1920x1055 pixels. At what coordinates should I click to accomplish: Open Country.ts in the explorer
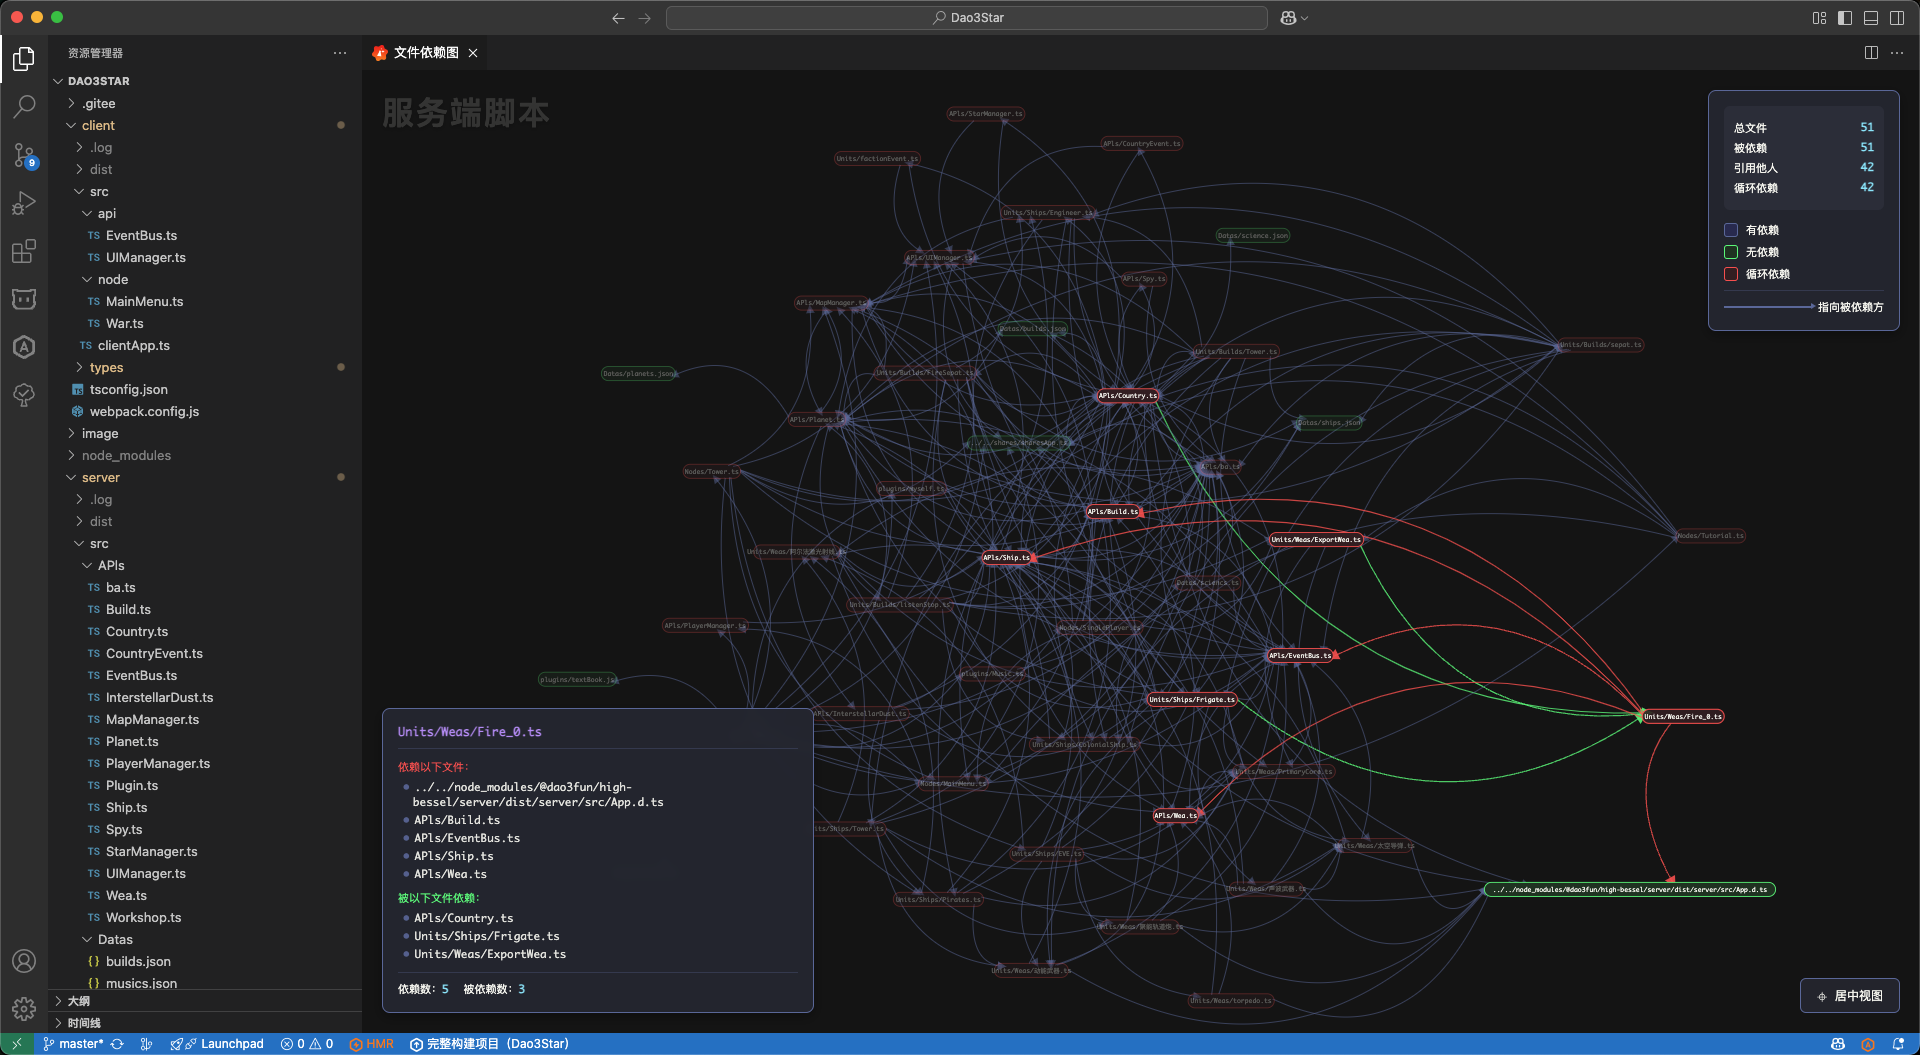(x=137, y=632)
